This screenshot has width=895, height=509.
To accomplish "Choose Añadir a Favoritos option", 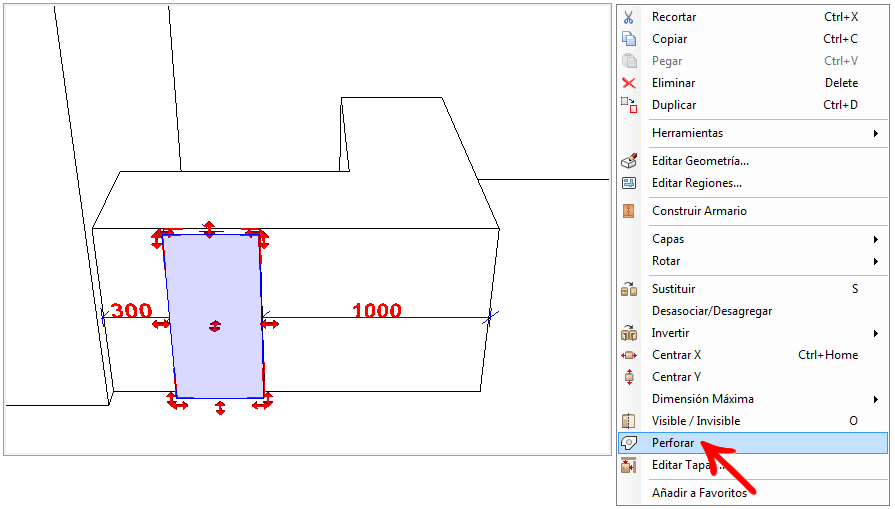I will (753, 493).
